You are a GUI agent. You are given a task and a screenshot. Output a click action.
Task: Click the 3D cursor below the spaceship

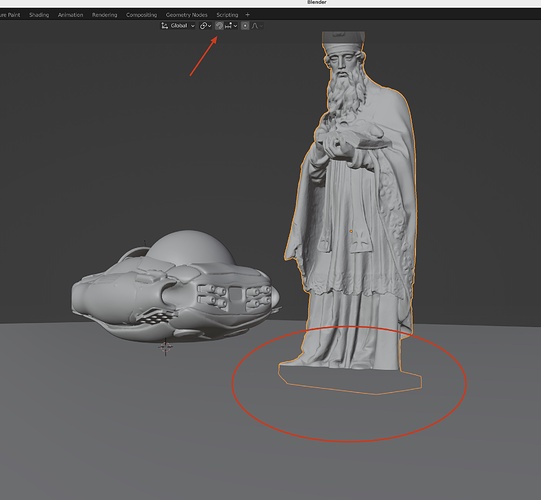[165, 347]
